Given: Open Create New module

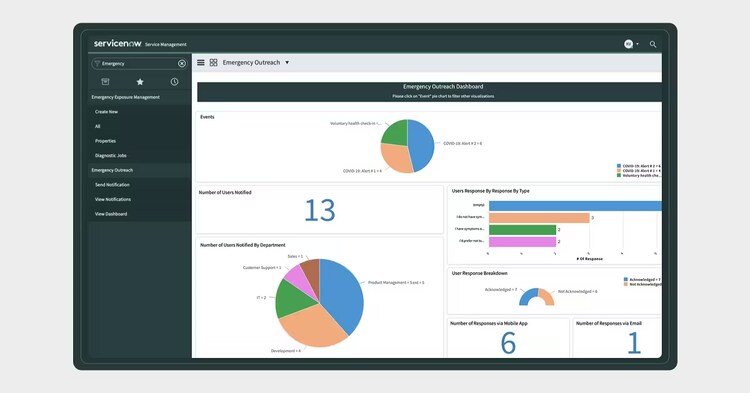Looking at the screenshot, I should coord(106,112).
